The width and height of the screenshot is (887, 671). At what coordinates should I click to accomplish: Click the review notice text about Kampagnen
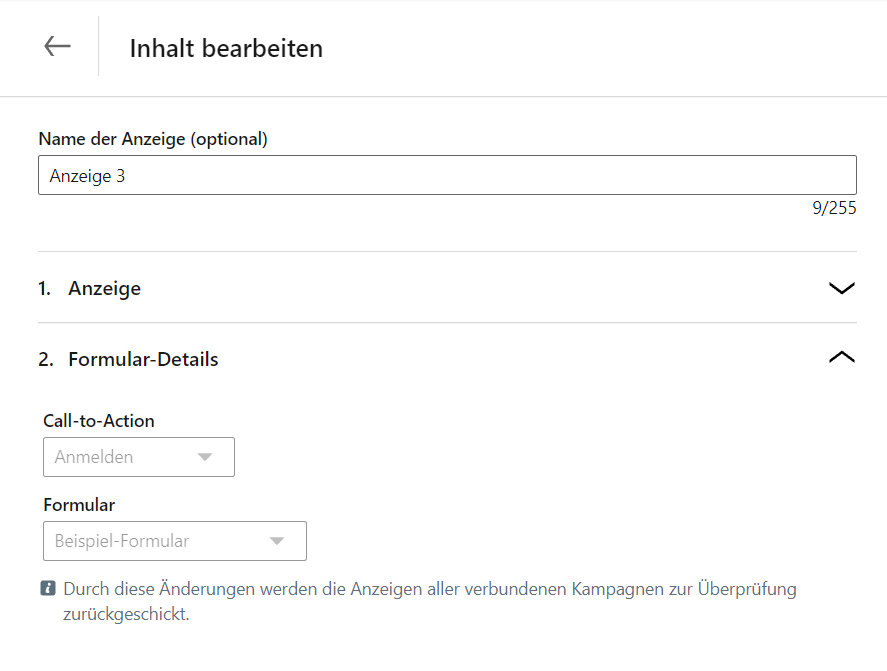coord(430,601)
